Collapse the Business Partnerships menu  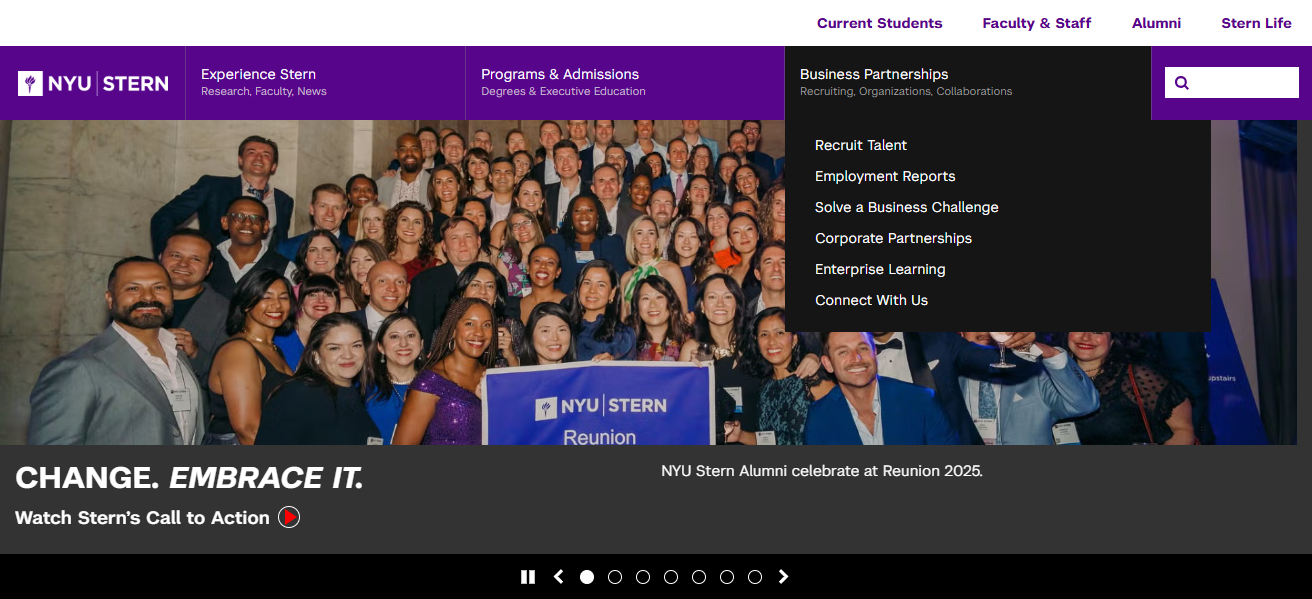coord(967,83)
